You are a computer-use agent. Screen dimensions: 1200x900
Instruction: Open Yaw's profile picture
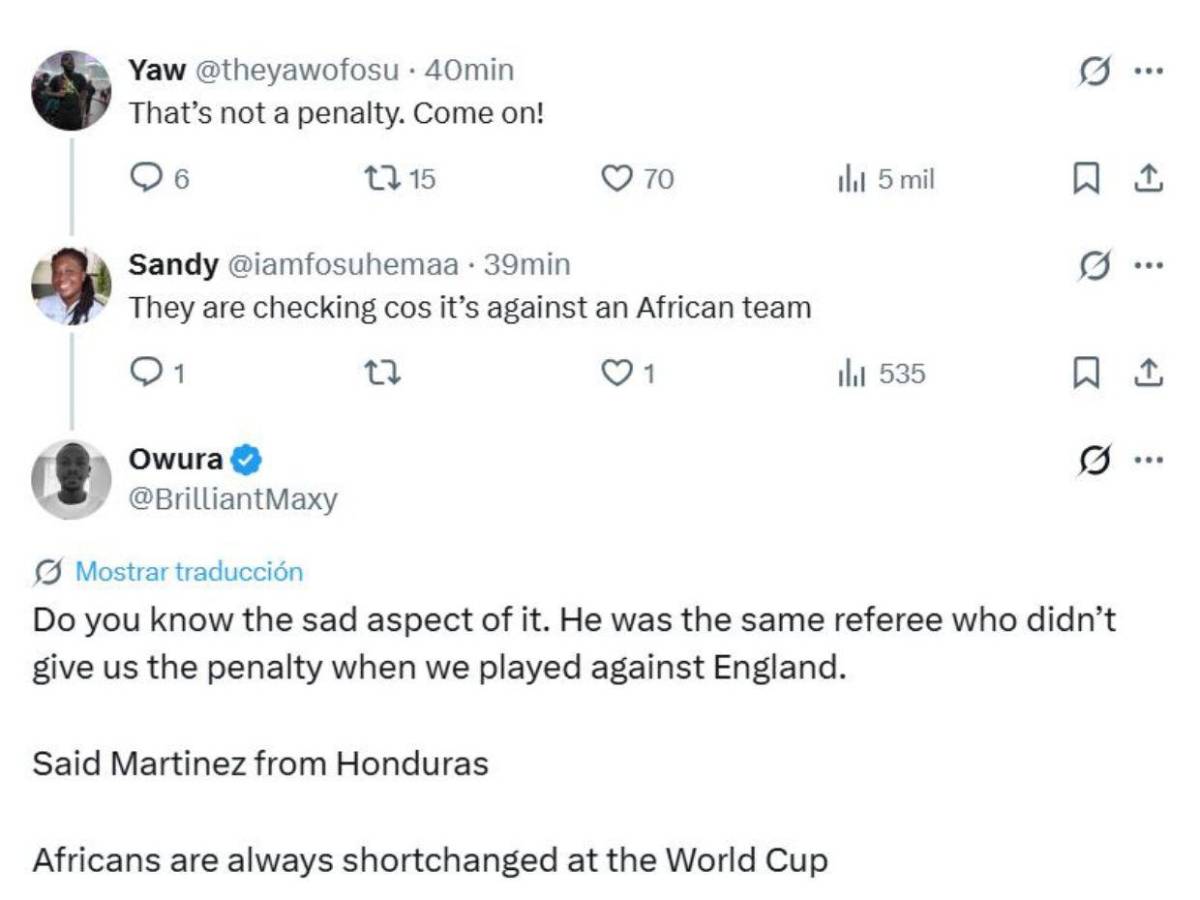coord(71,91)
